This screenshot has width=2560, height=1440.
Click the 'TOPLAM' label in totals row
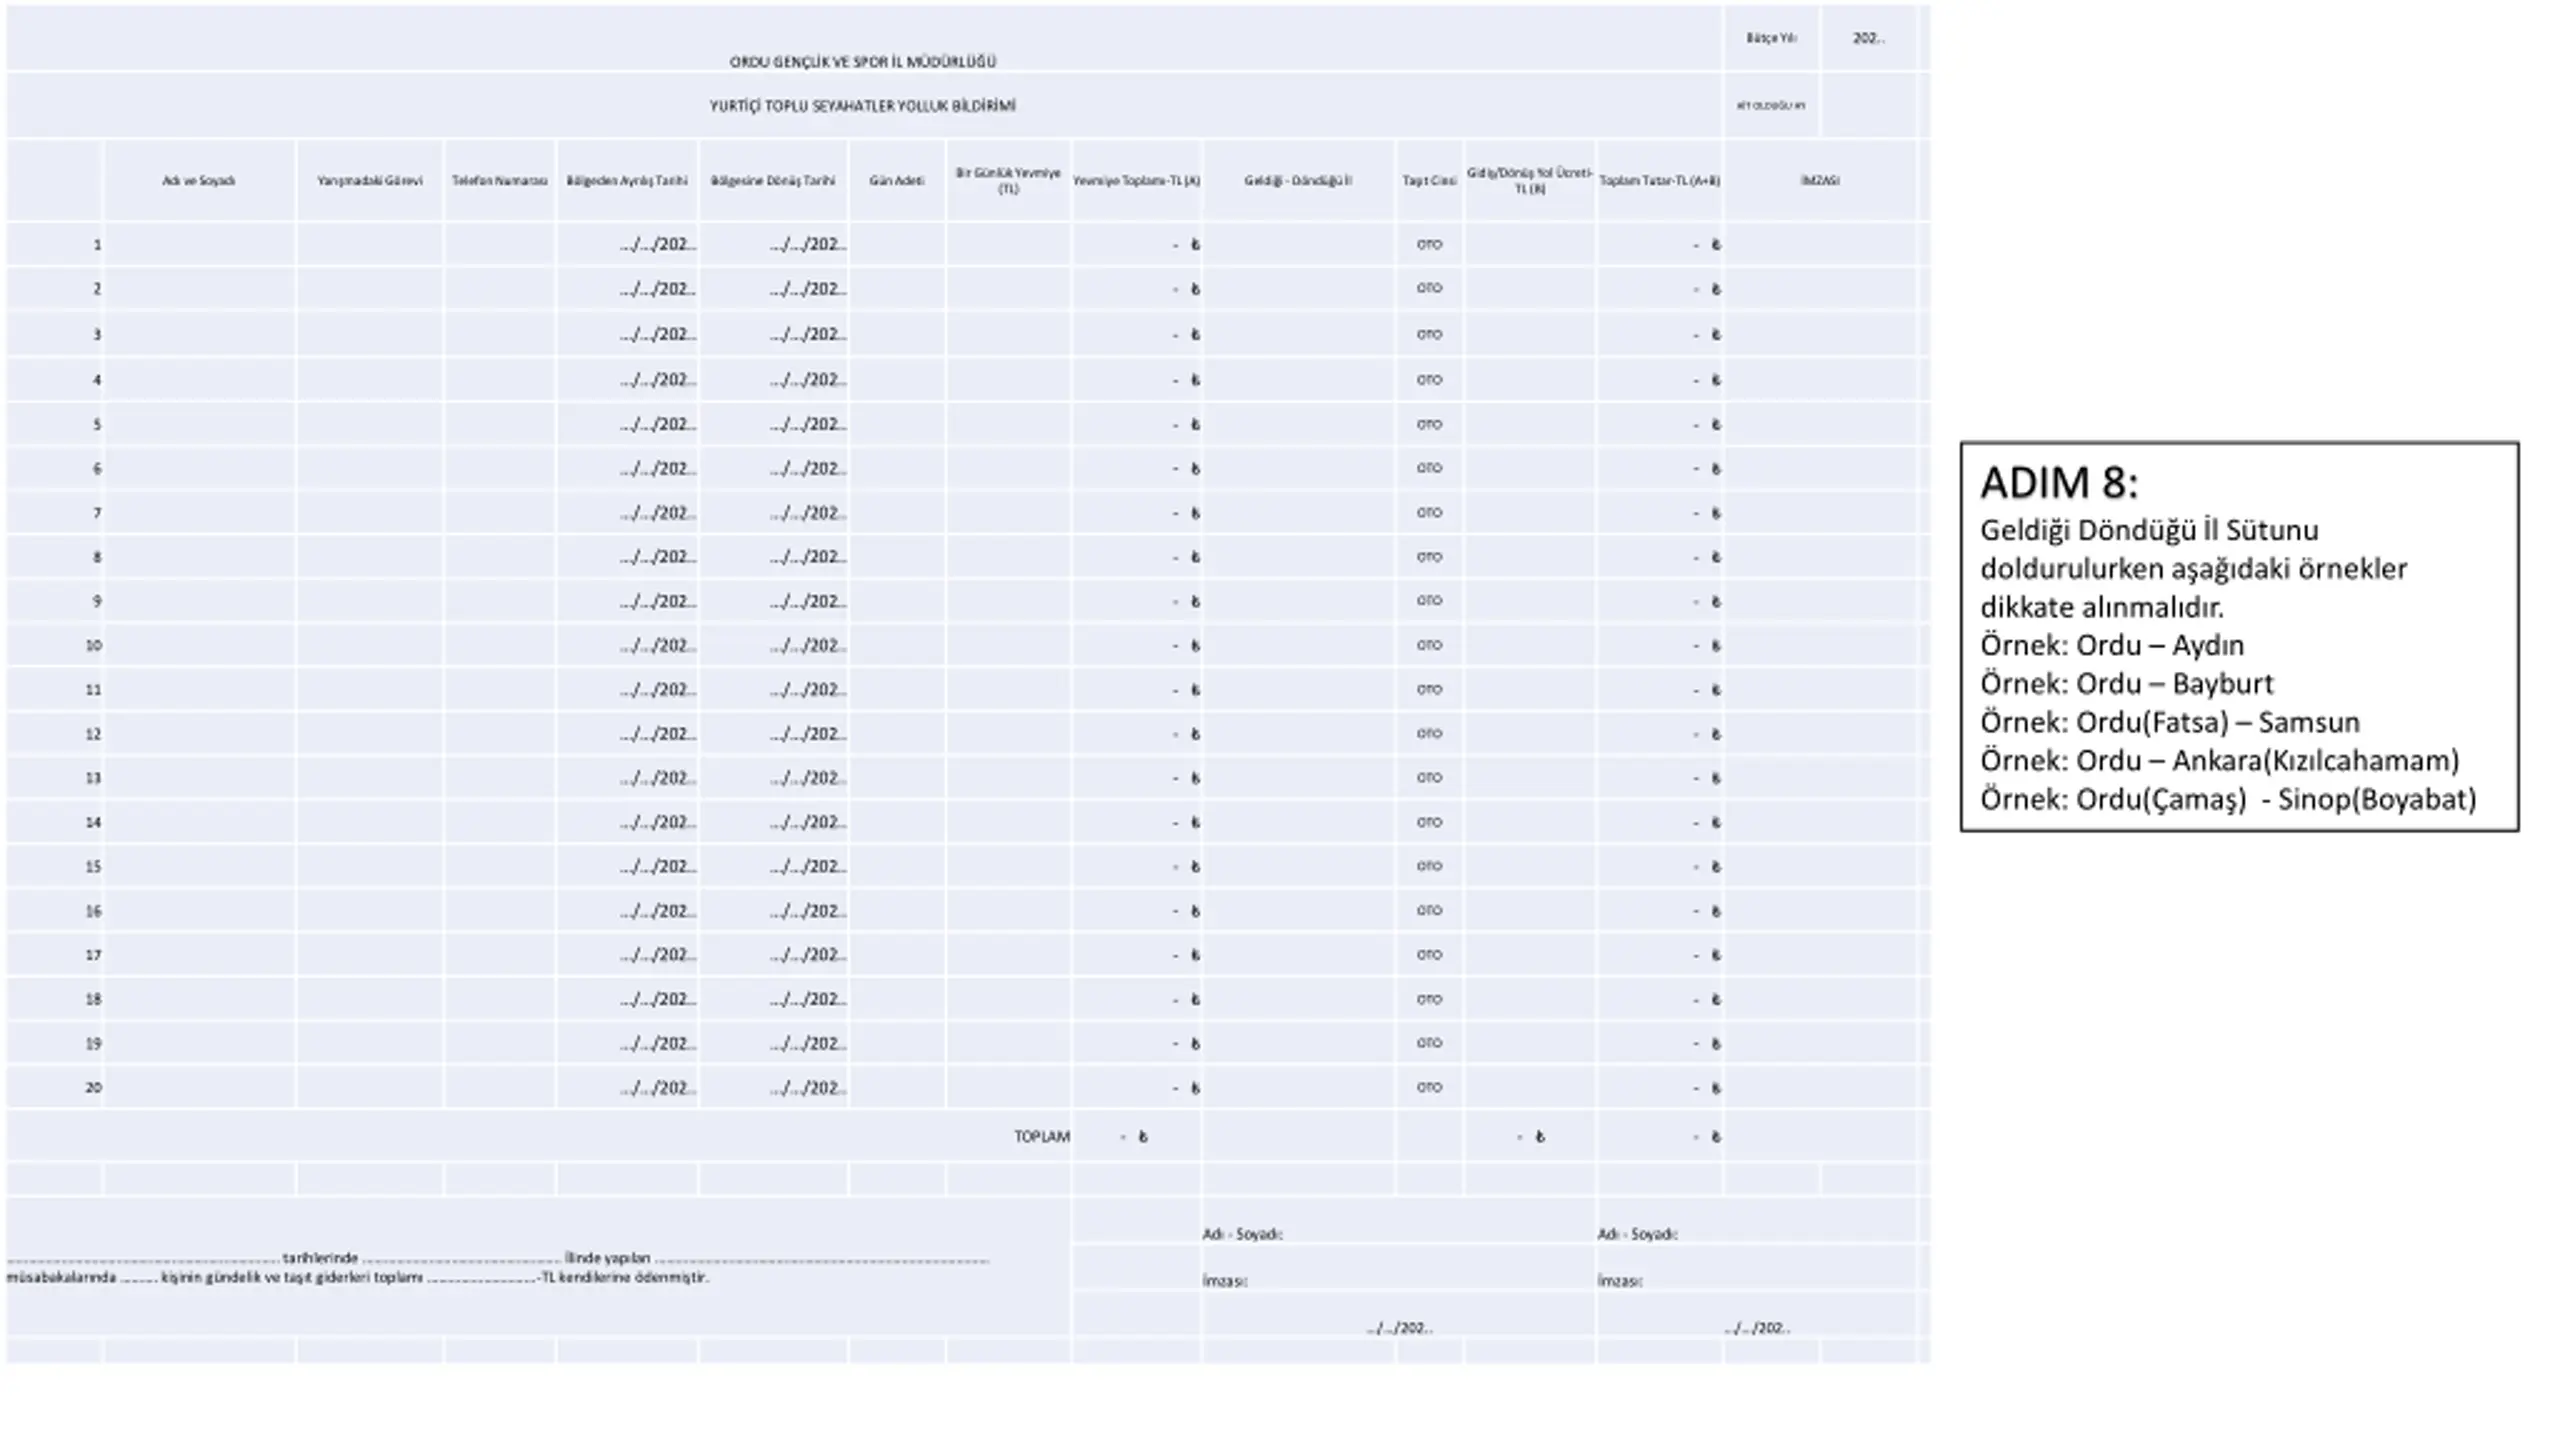click(x=1041, y=1136)
